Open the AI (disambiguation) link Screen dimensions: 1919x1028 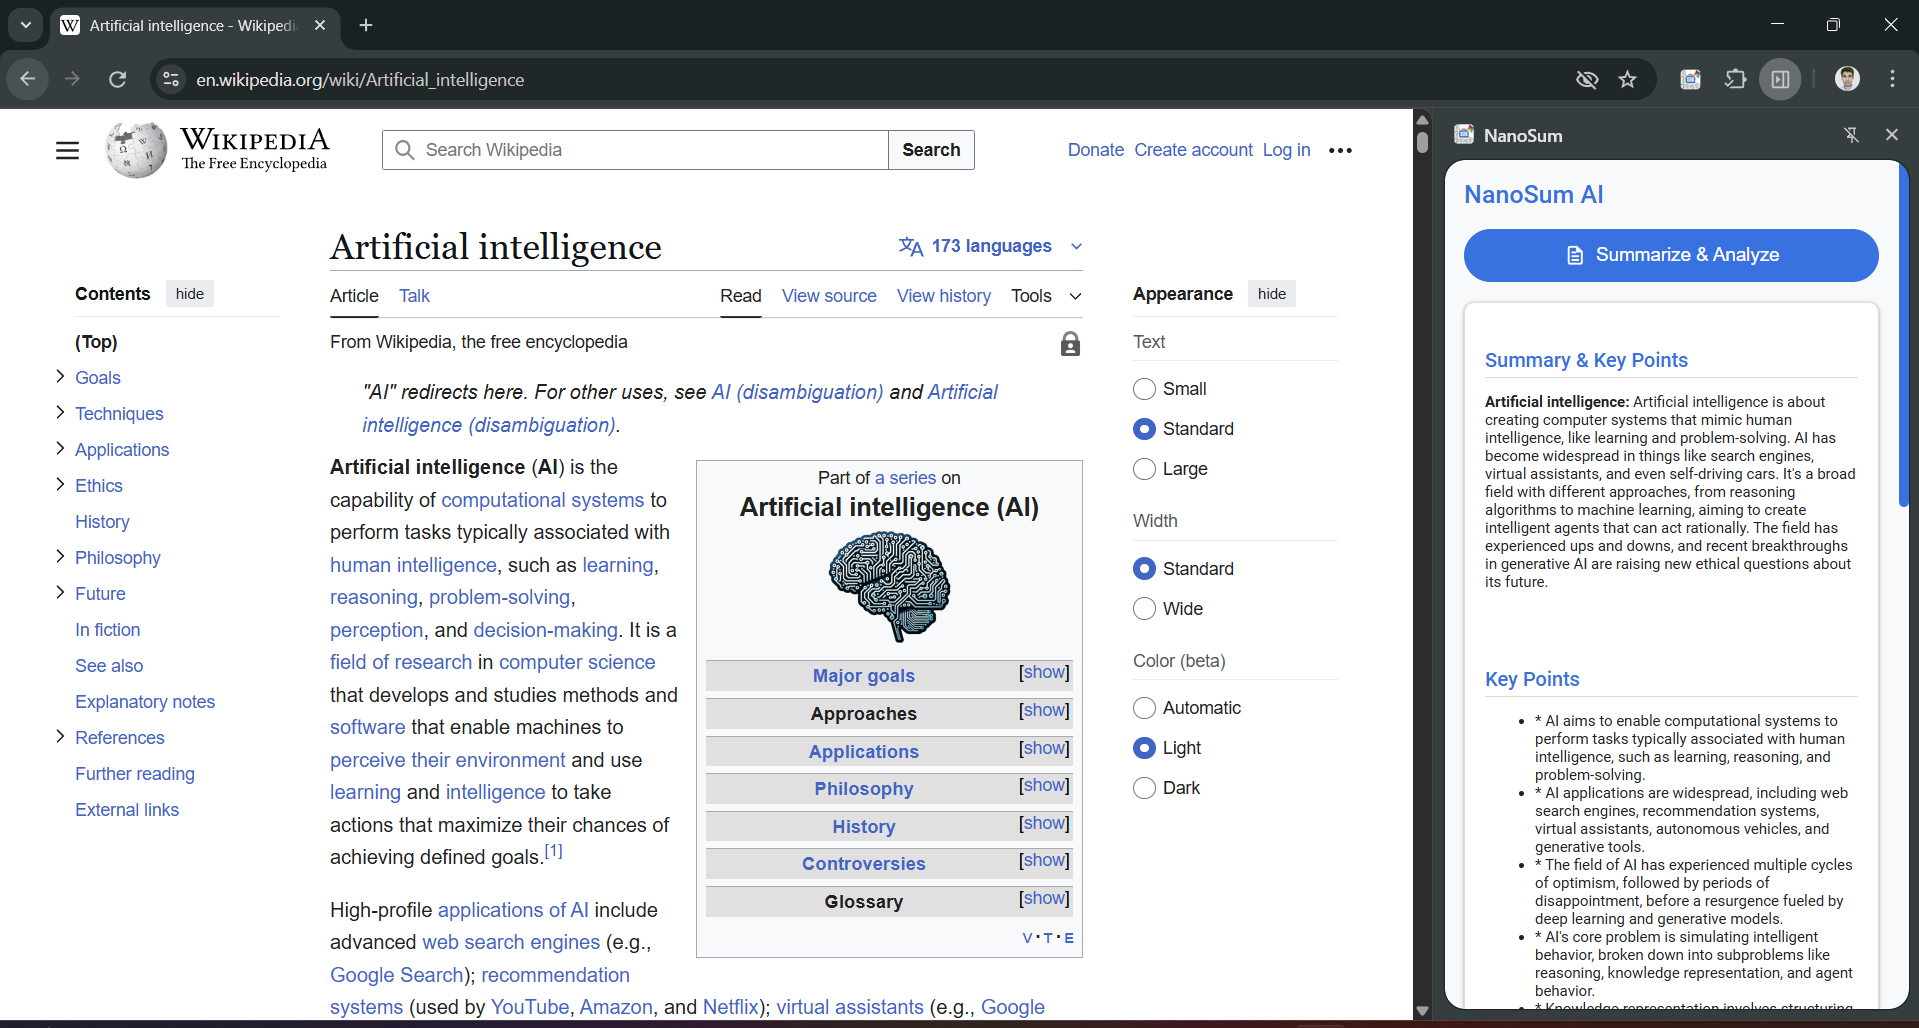[x=797, y=392]
